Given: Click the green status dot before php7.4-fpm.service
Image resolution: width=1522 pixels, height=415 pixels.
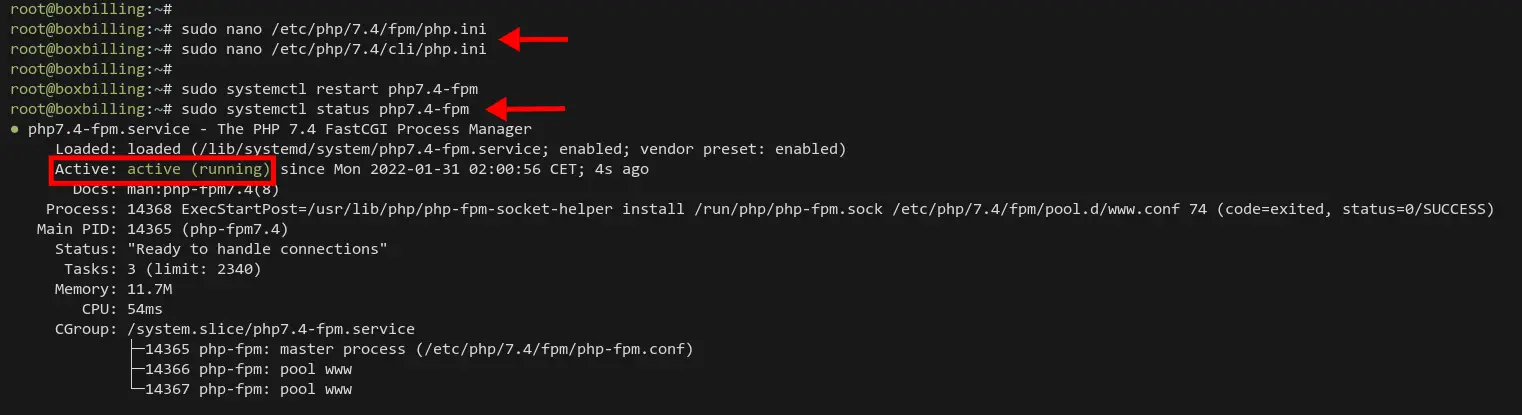Looking at the screenshot, I should coord(14,129).
